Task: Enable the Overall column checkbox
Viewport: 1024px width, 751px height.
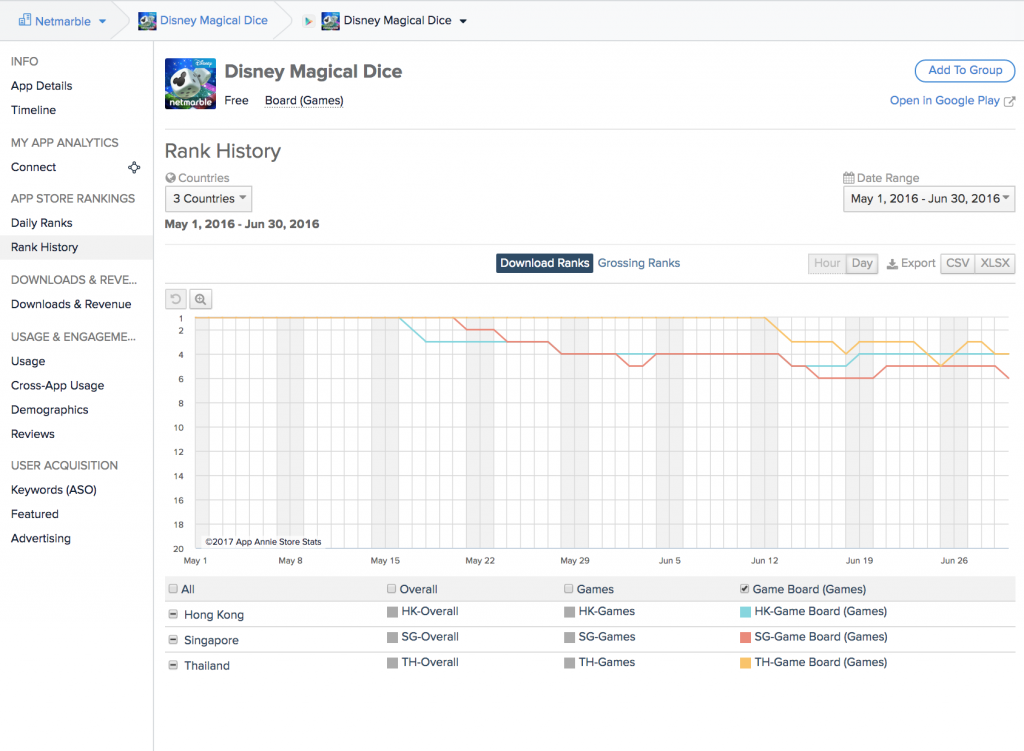Action: click(391, 588)
